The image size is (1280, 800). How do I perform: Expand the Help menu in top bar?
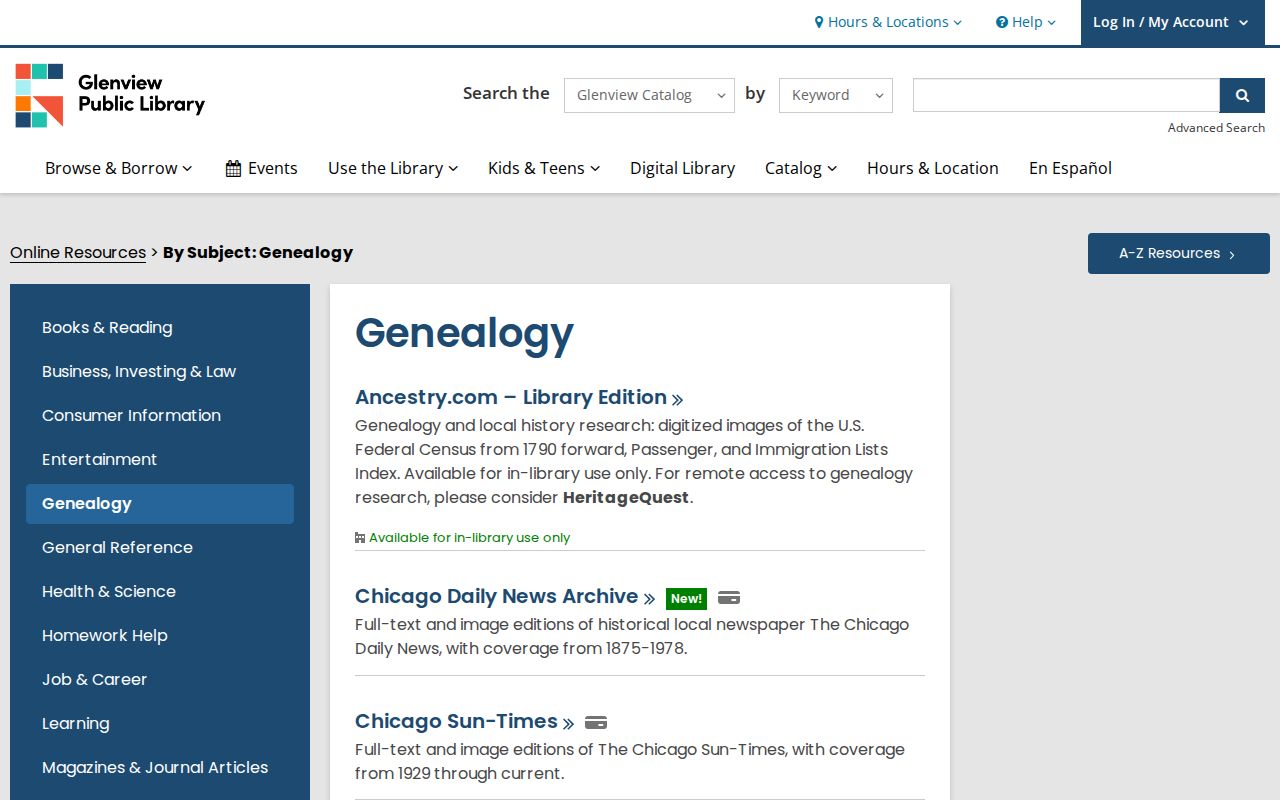point(1026,22)
